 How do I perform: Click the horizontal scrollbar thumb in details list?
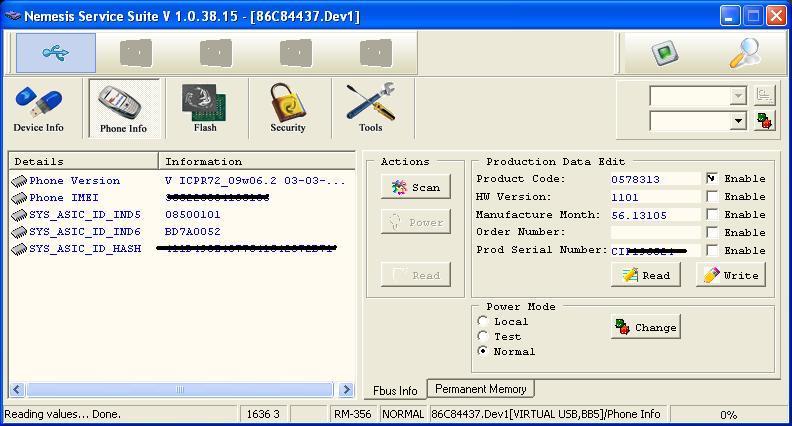tap(180, 389)
